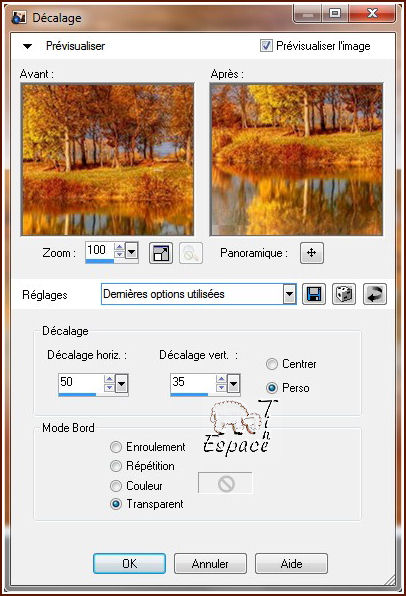Randomize parameters with the dice icon
The width and height of the screenshot is (406, 596).
pyautogui.click(x=344, y=294)
